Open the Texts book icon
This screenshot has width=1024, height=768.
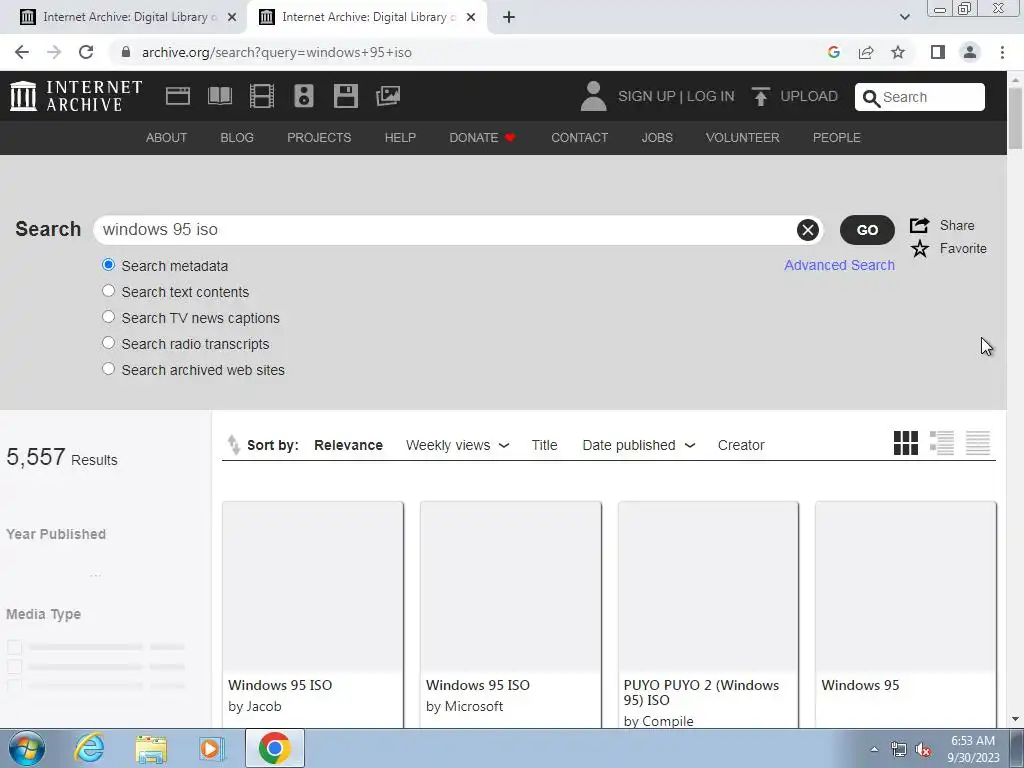(x=219, y=96)
